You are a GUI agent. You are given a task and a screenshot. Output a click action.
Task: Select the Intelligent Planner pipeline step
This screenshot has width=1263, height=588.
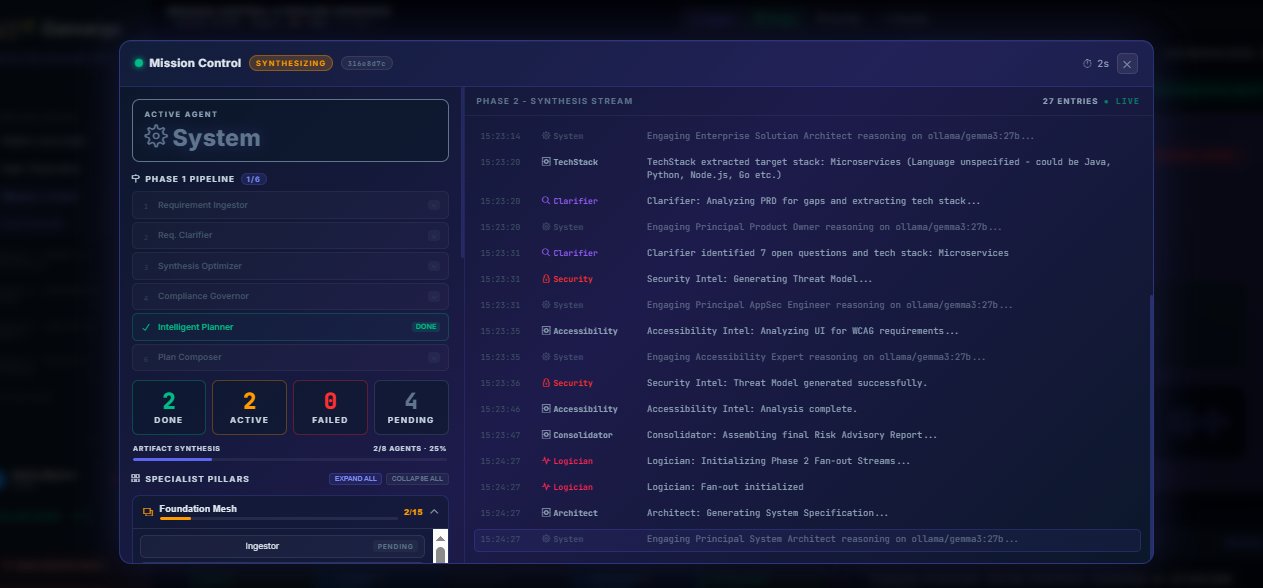(x=290, y=327)
